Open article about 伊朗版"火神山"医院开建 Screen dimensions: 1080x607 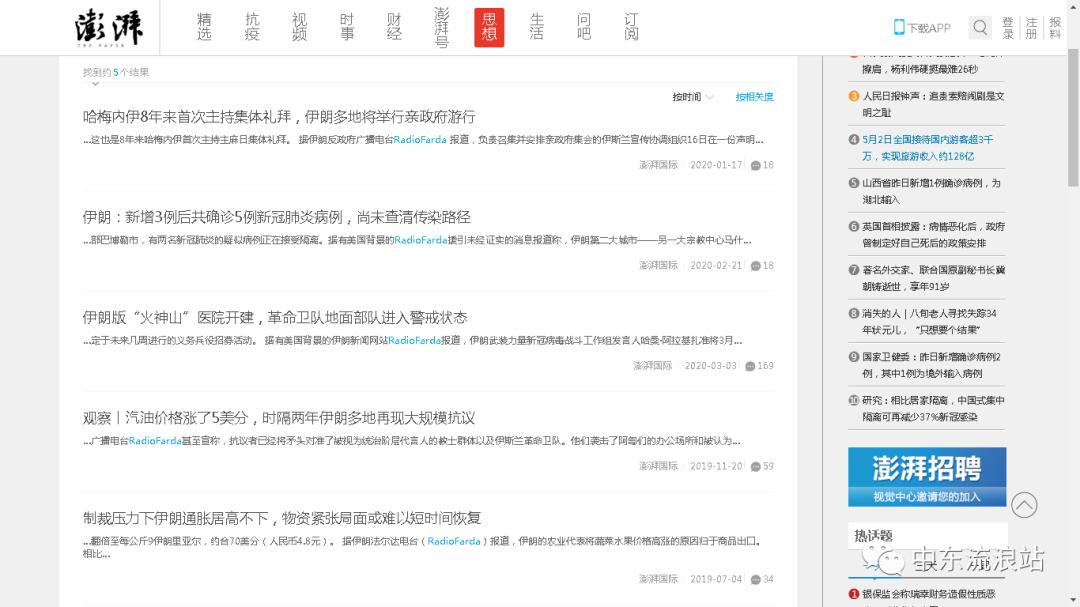click(275, 317)
